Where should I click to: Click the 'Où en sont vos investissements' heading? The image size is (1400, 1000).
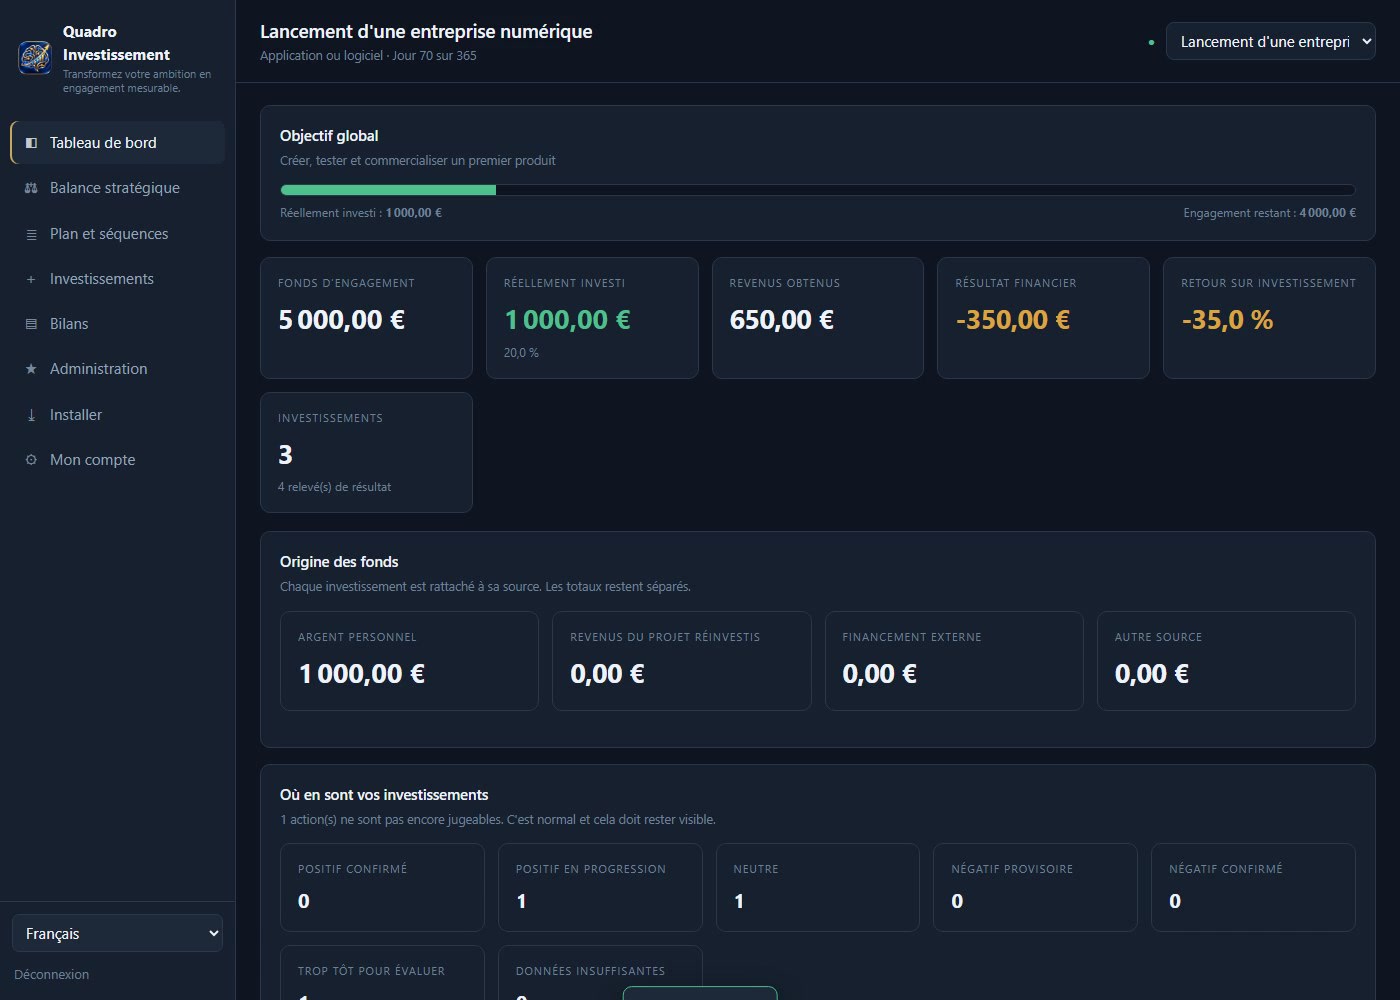[x=384, y=795]
